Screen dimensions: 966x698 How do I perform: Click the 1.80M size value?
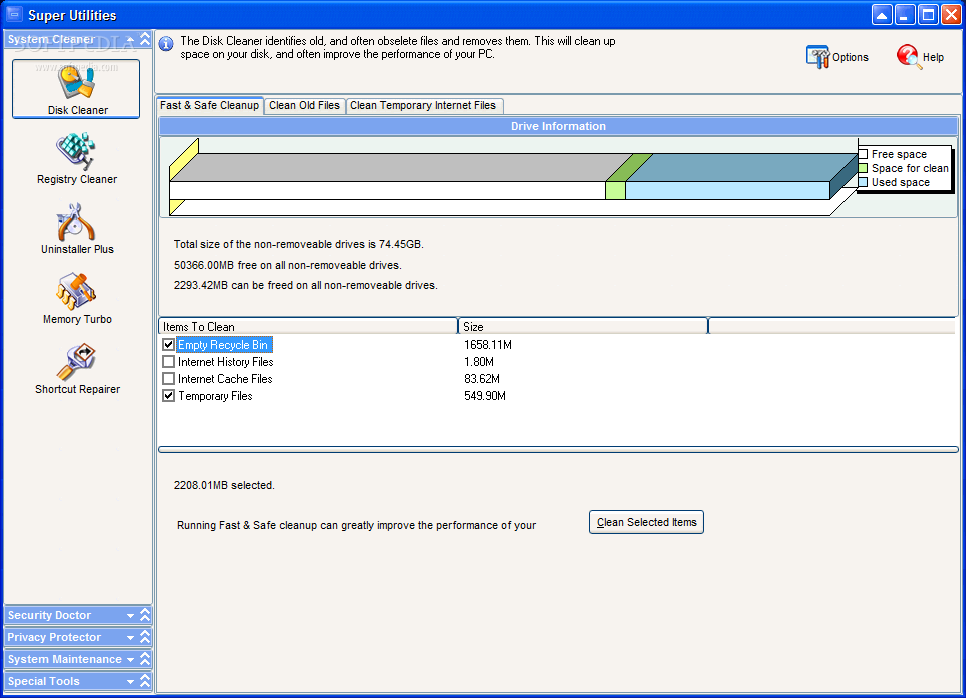(x=479, y=362)
